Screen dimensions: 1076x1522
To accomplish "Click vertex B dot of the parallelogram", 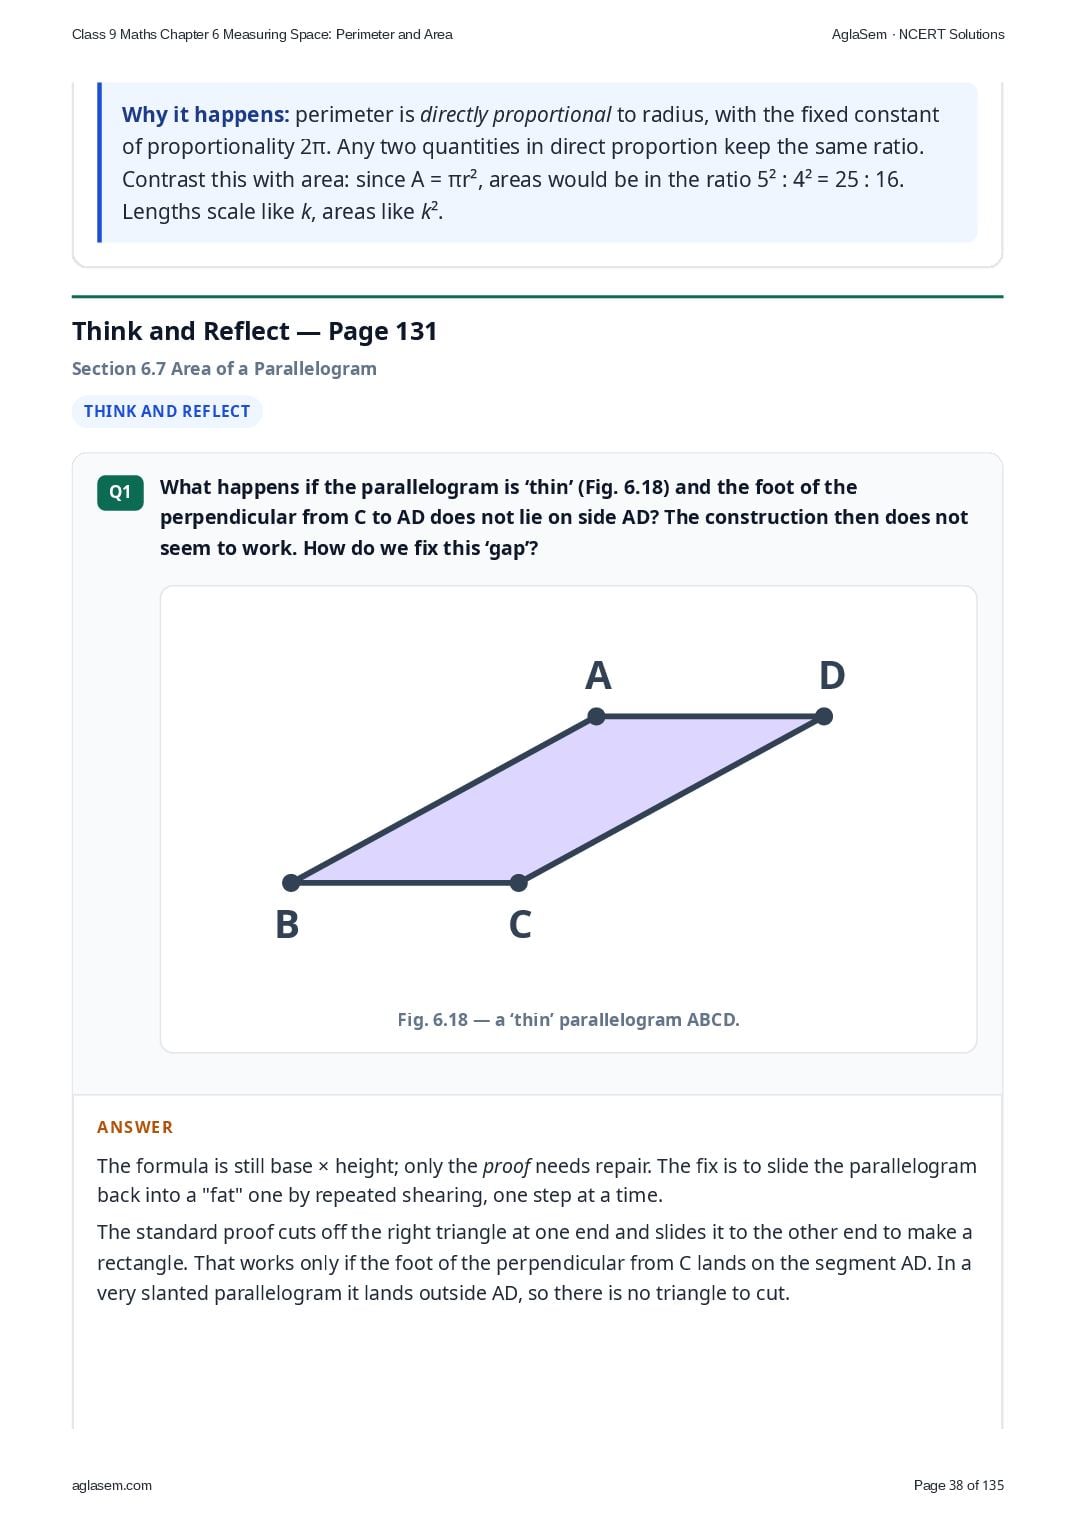I will 291,883.
